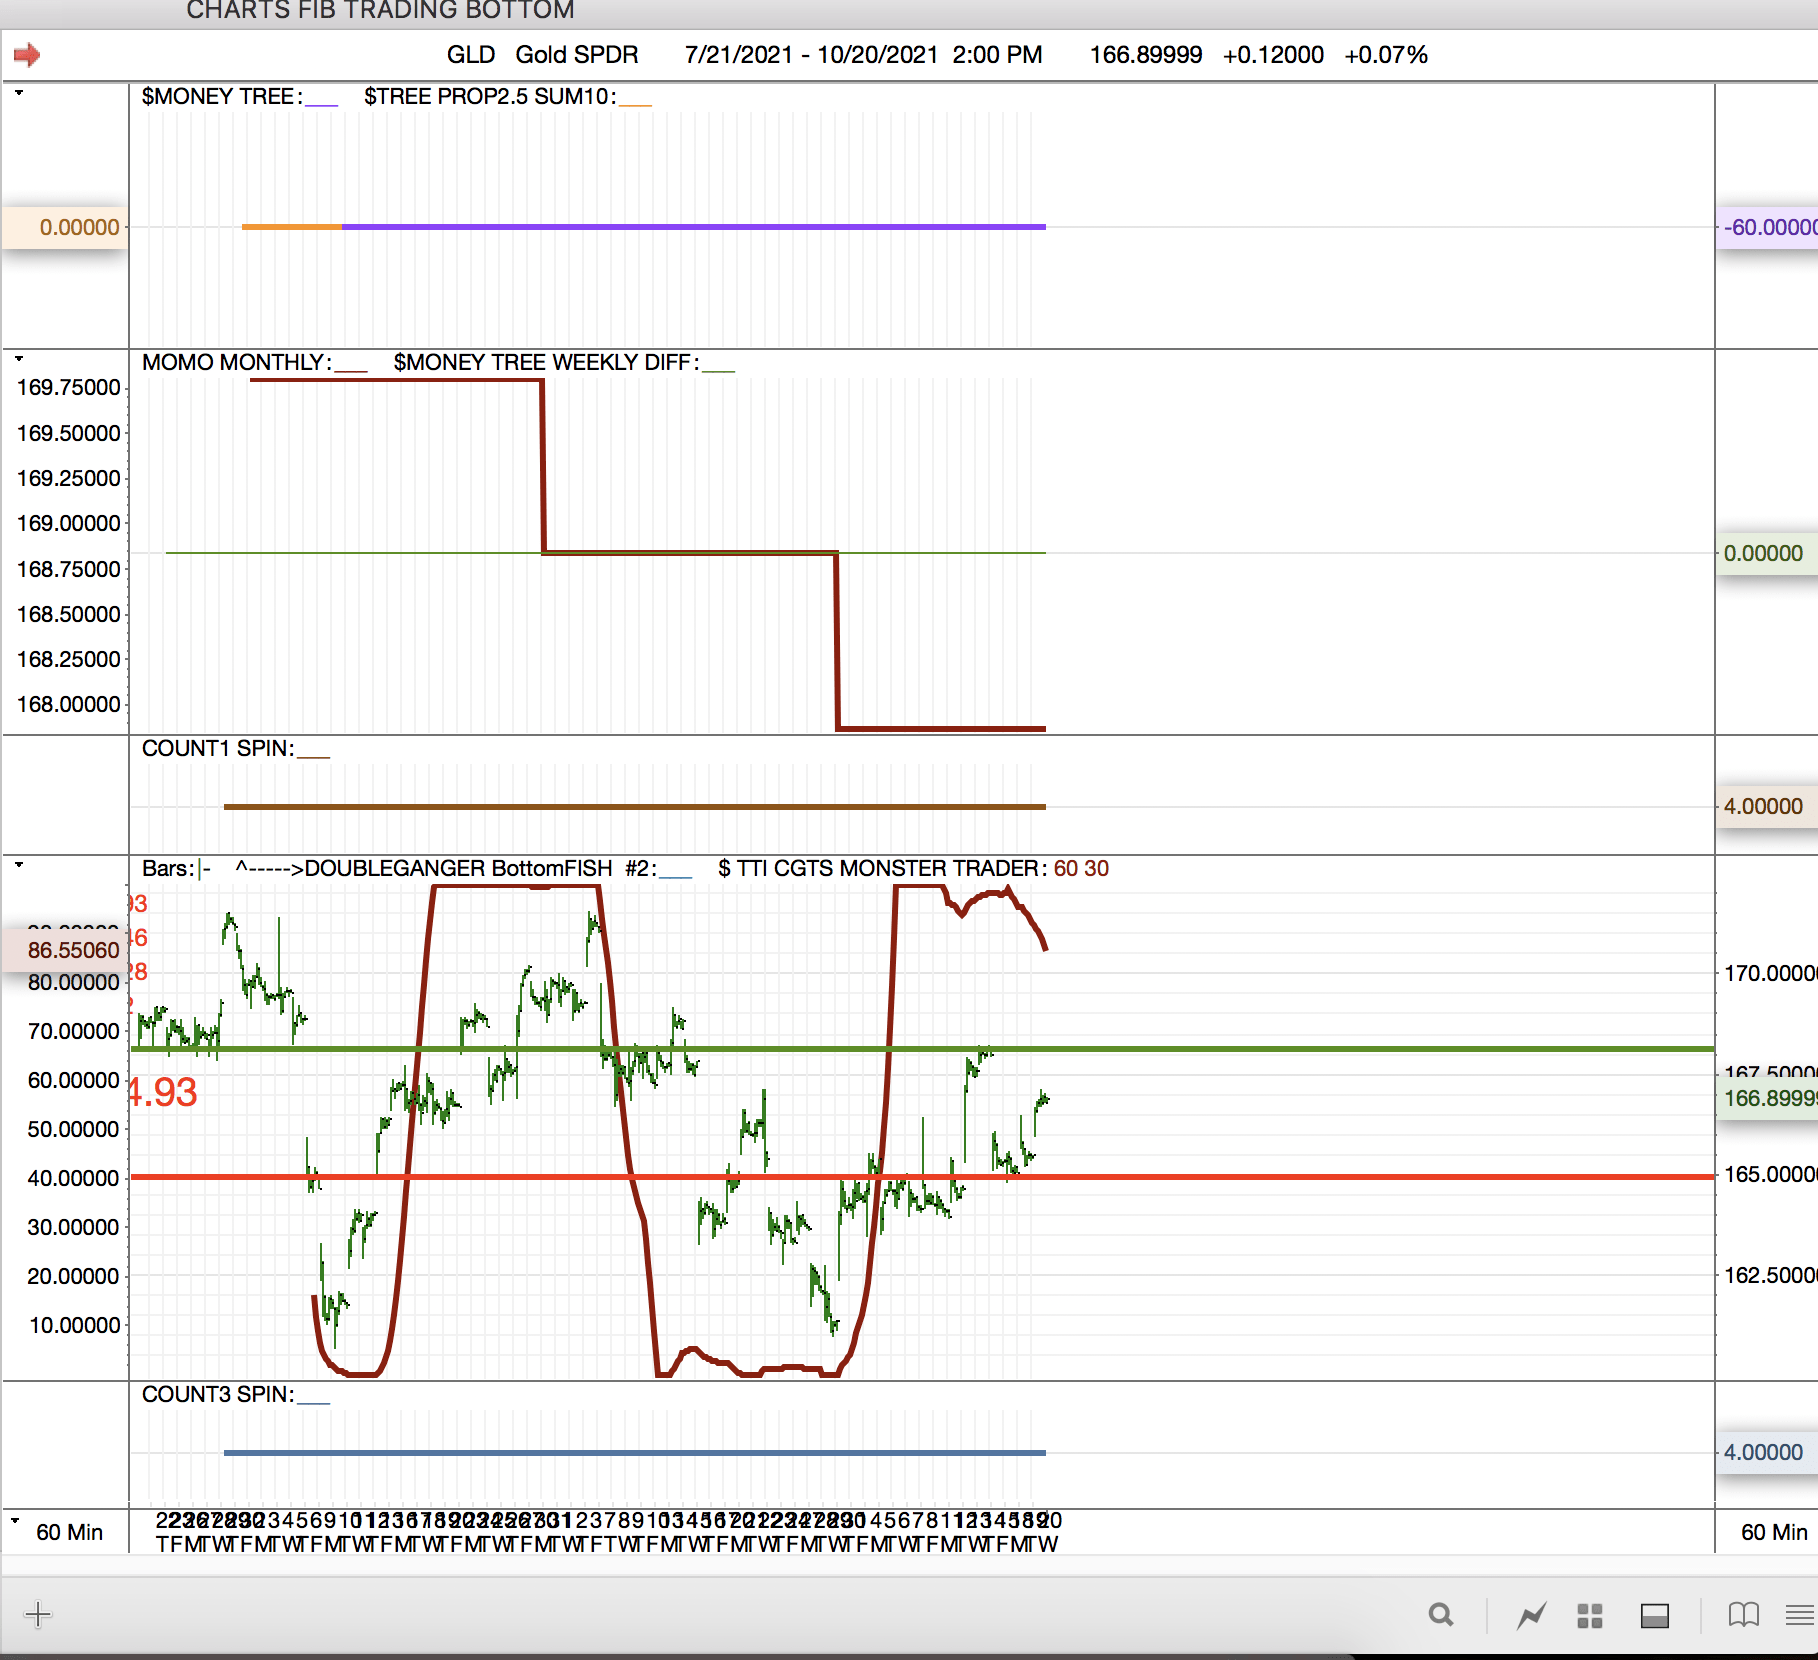Click the list lines icon at far right
1818x1660 pixels.
(1799, 1615)
